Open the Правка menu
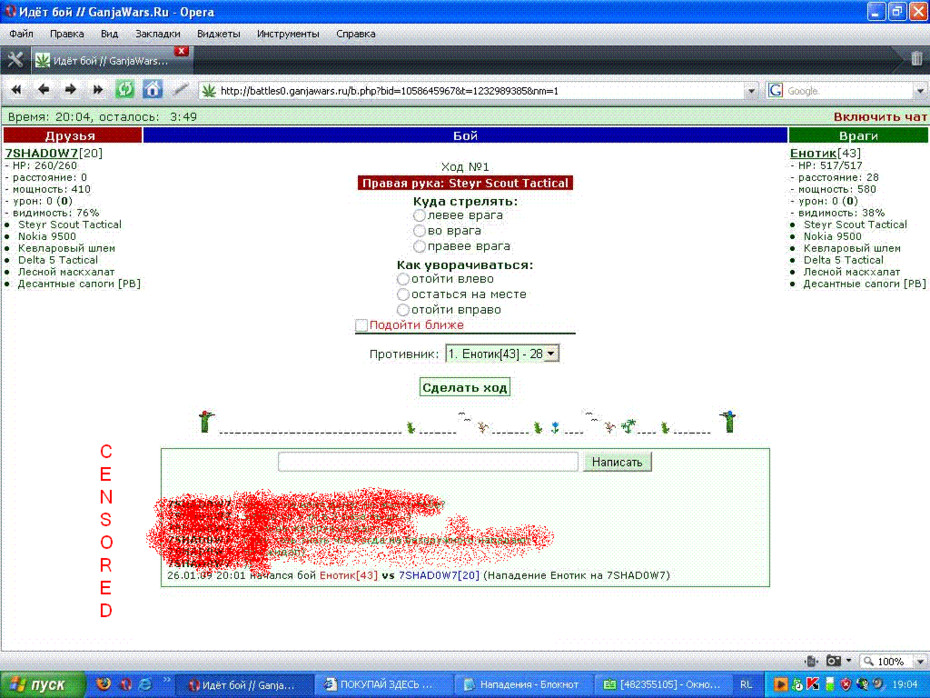Image resolution: width=930 pixels, height=698 pixels. click(66, 34)
